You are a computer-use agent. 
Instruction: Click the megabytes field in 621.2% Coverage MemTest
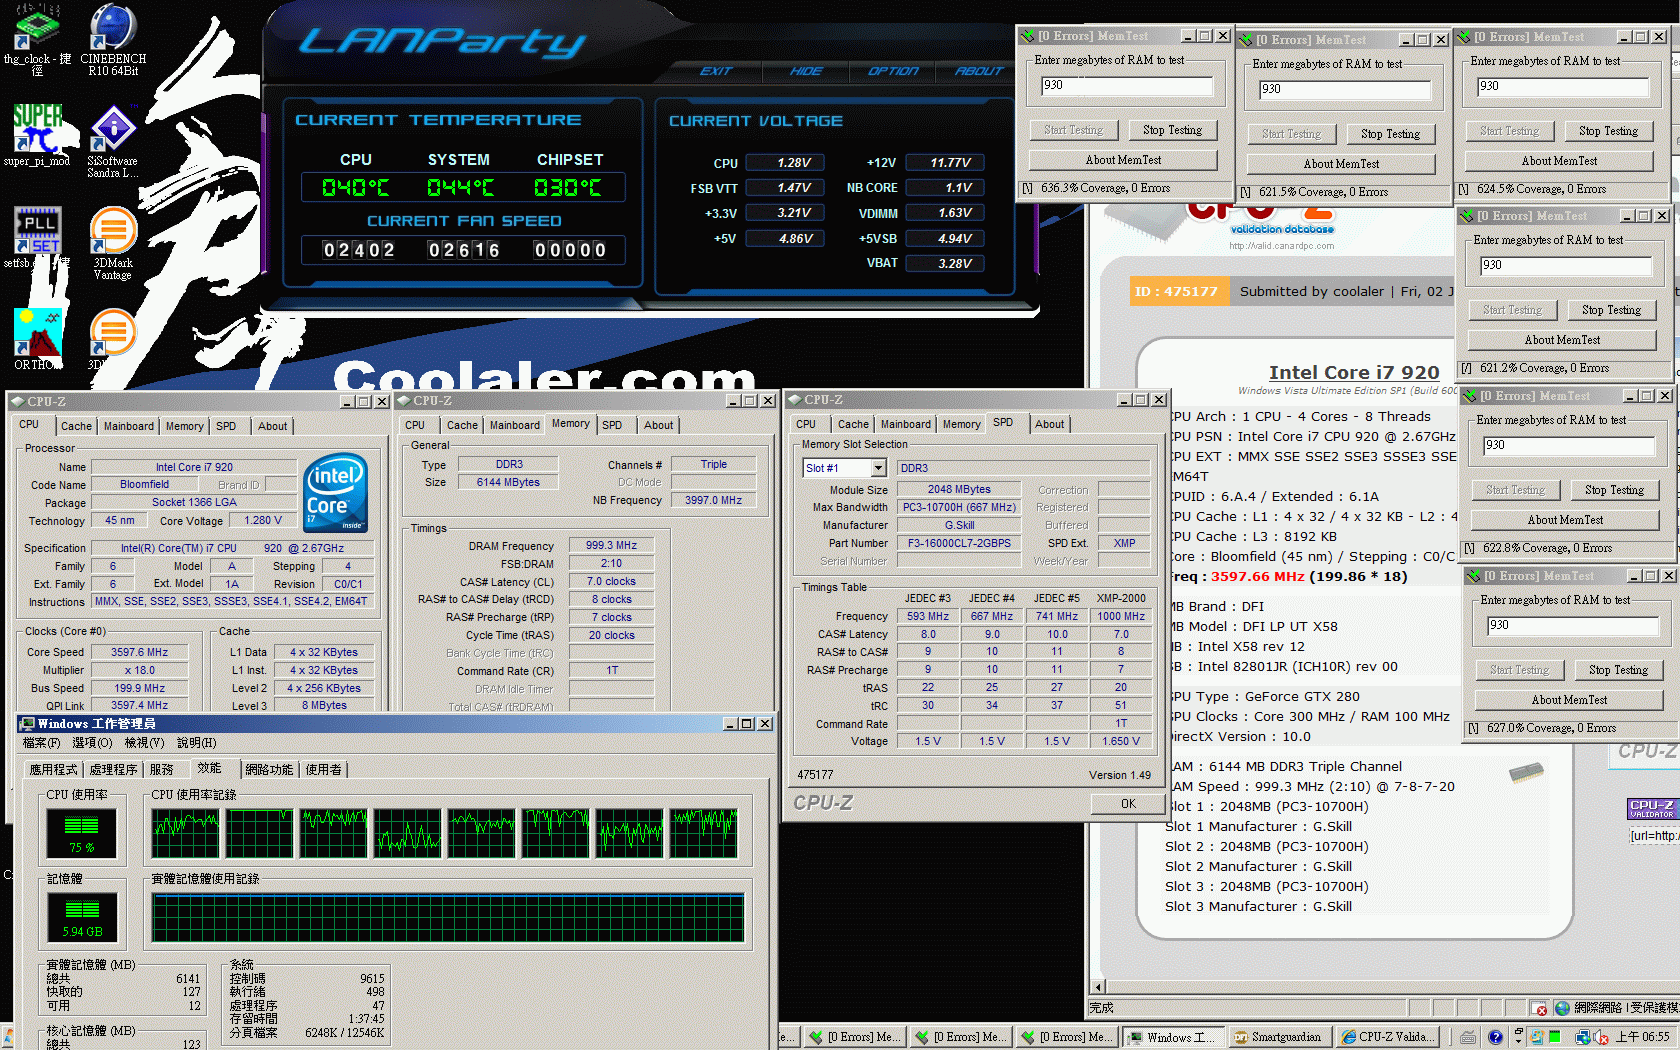tap(1566, 266)
